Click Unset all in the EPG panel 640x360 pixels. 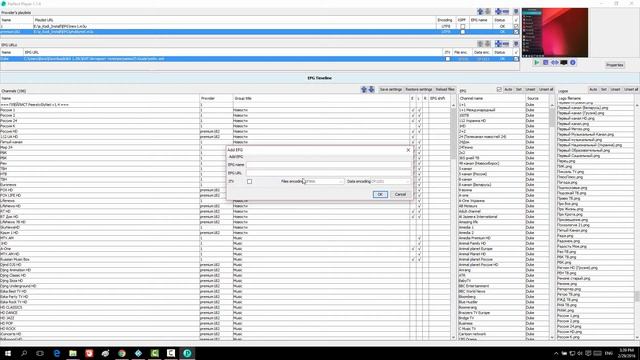click(x=546, y=89)
